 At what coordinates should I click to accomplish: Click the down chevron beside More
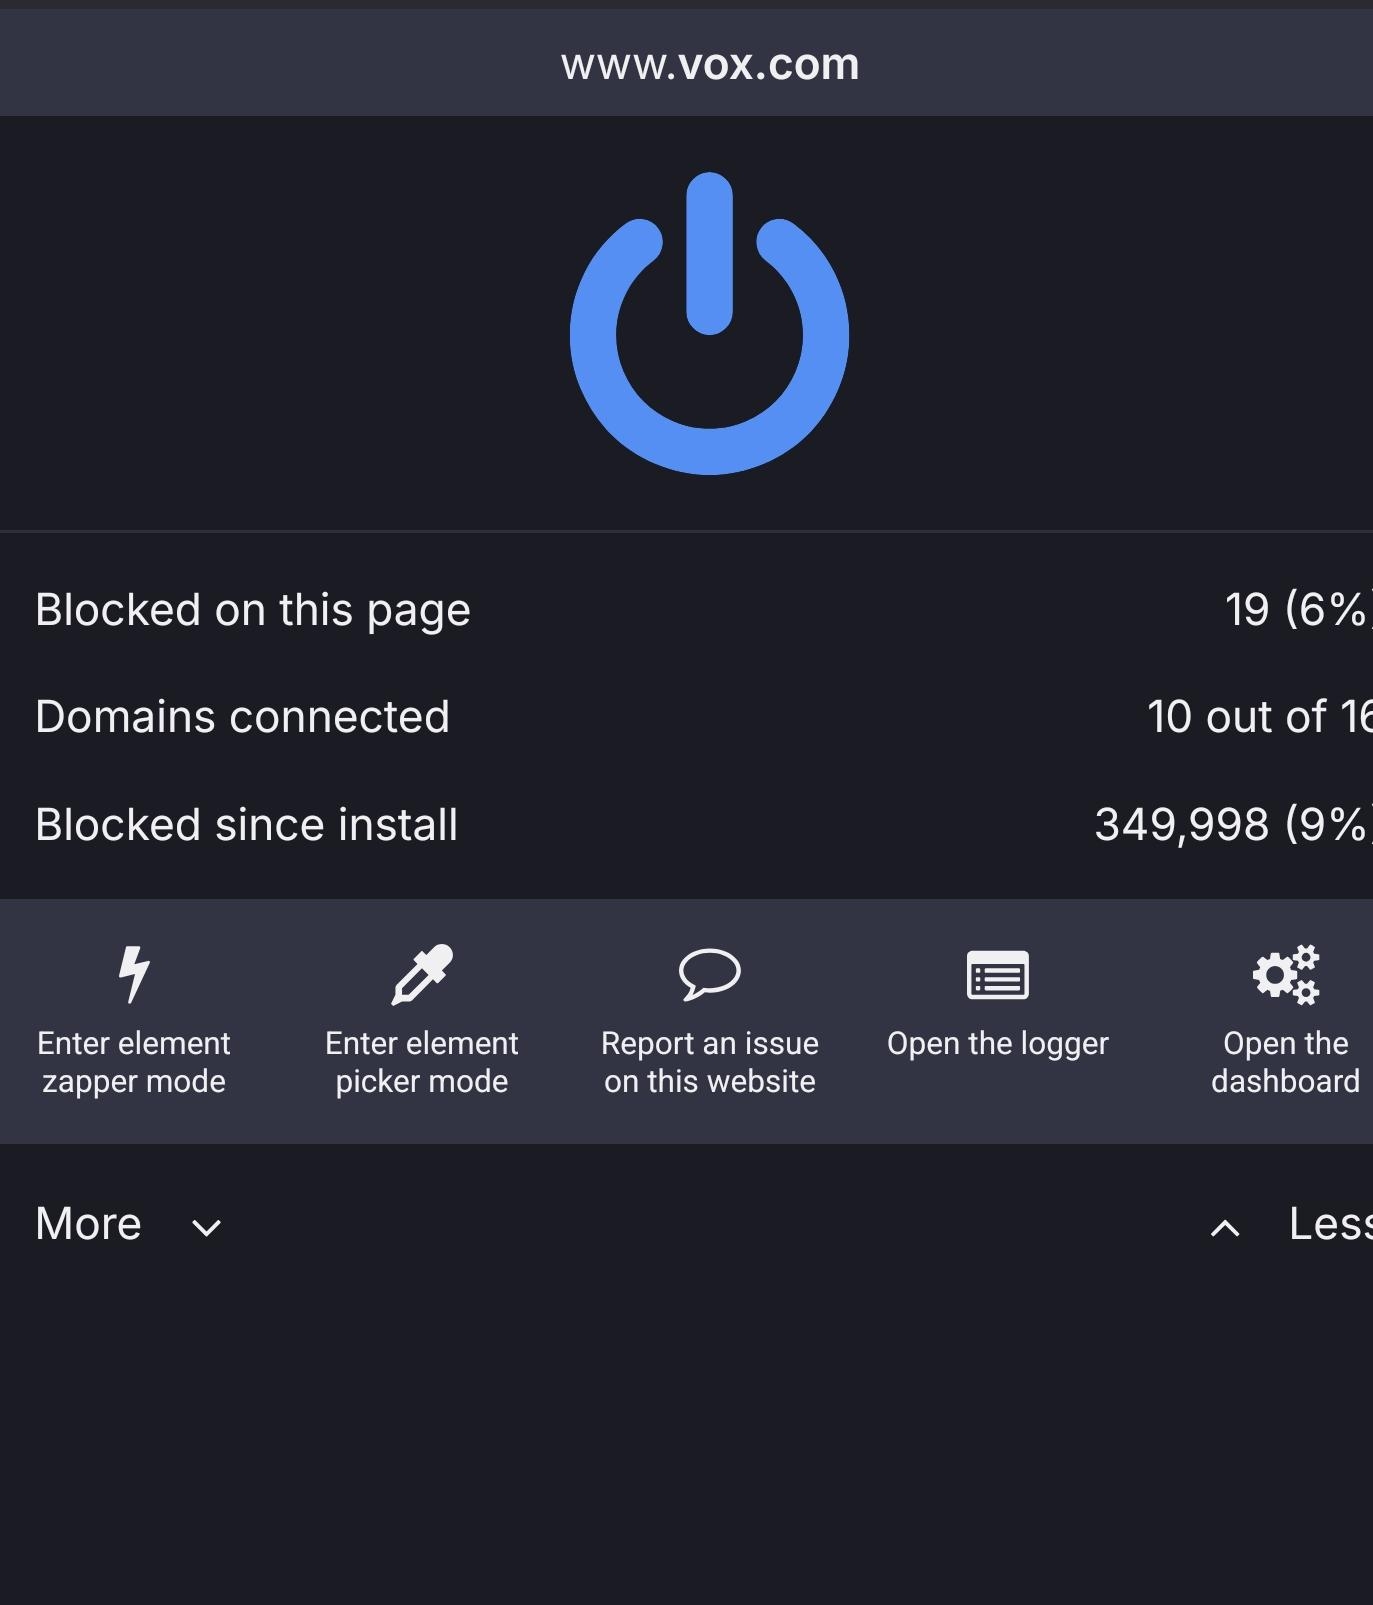206,1228
